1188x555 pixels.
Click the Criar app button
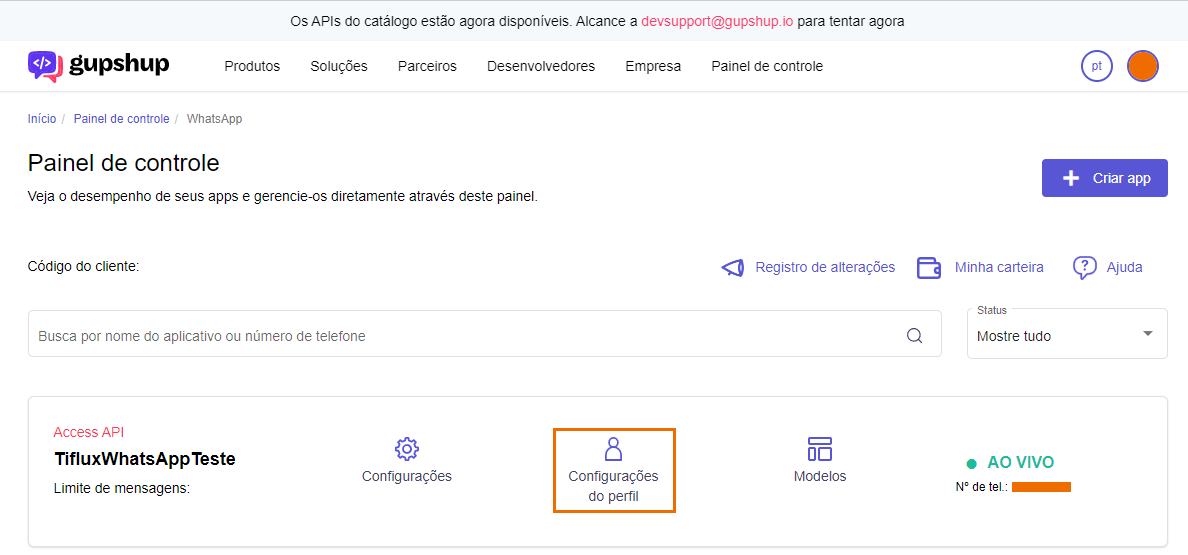click(1105, 178)
